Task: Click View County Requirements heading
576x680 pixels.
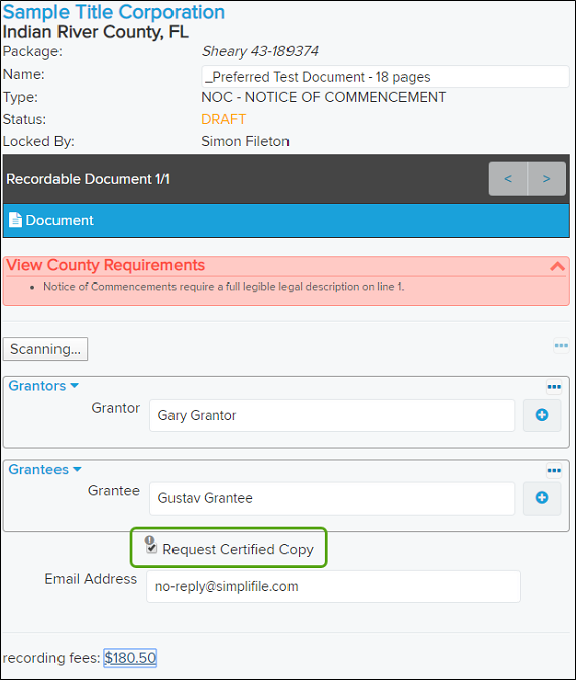Action: [x=105, y=265]
